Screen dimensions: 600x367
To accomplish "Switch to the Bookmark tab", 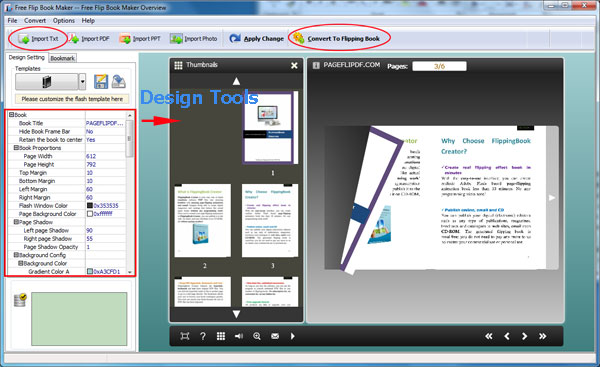I will pos(62,58).
